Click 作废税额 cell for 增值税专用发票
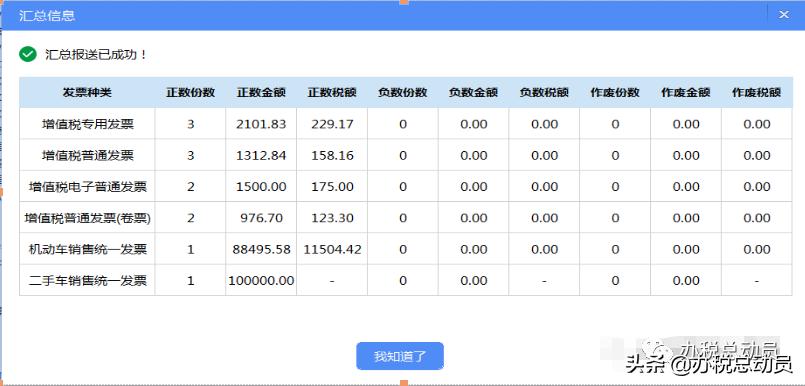Screen dimensions: 805x386 click(x=757, y=124)
